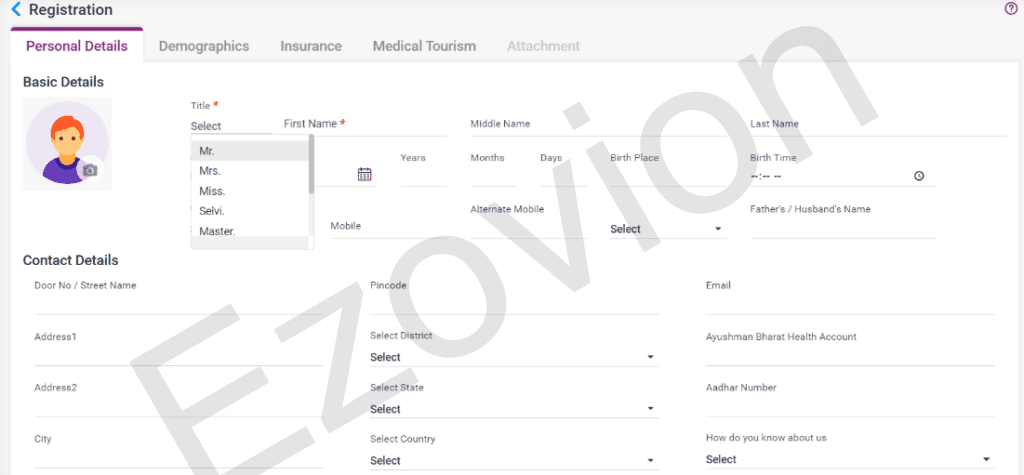
Task: Expand the Select District dropdown
Action: [x=513, y=357]
